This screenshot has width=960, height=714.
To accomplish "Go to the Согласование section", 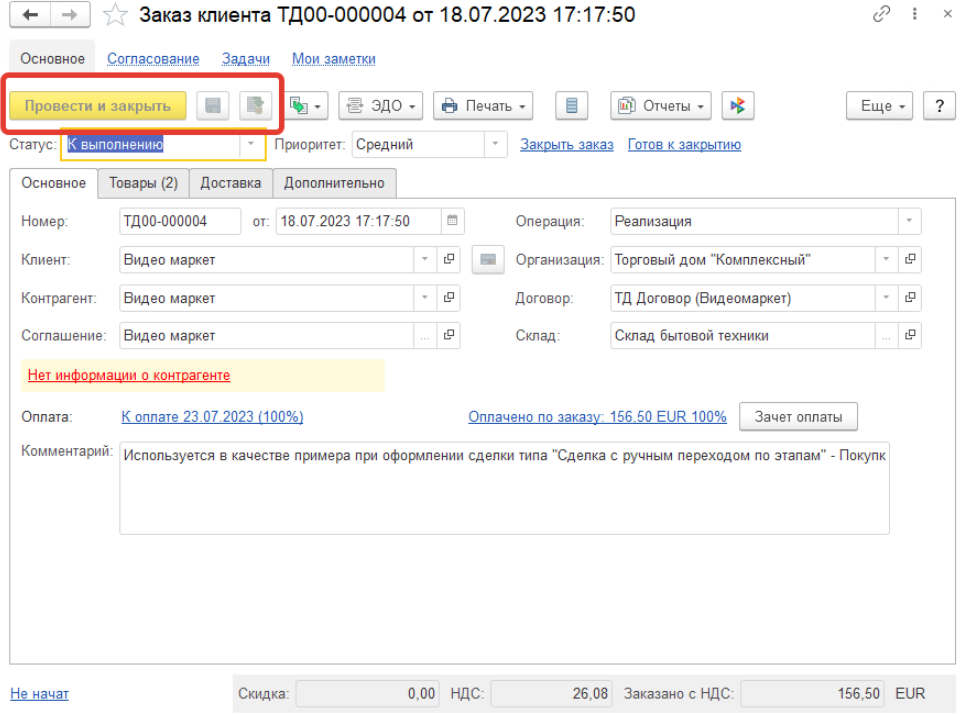I will pyautogui.click(x=153, y=59).
